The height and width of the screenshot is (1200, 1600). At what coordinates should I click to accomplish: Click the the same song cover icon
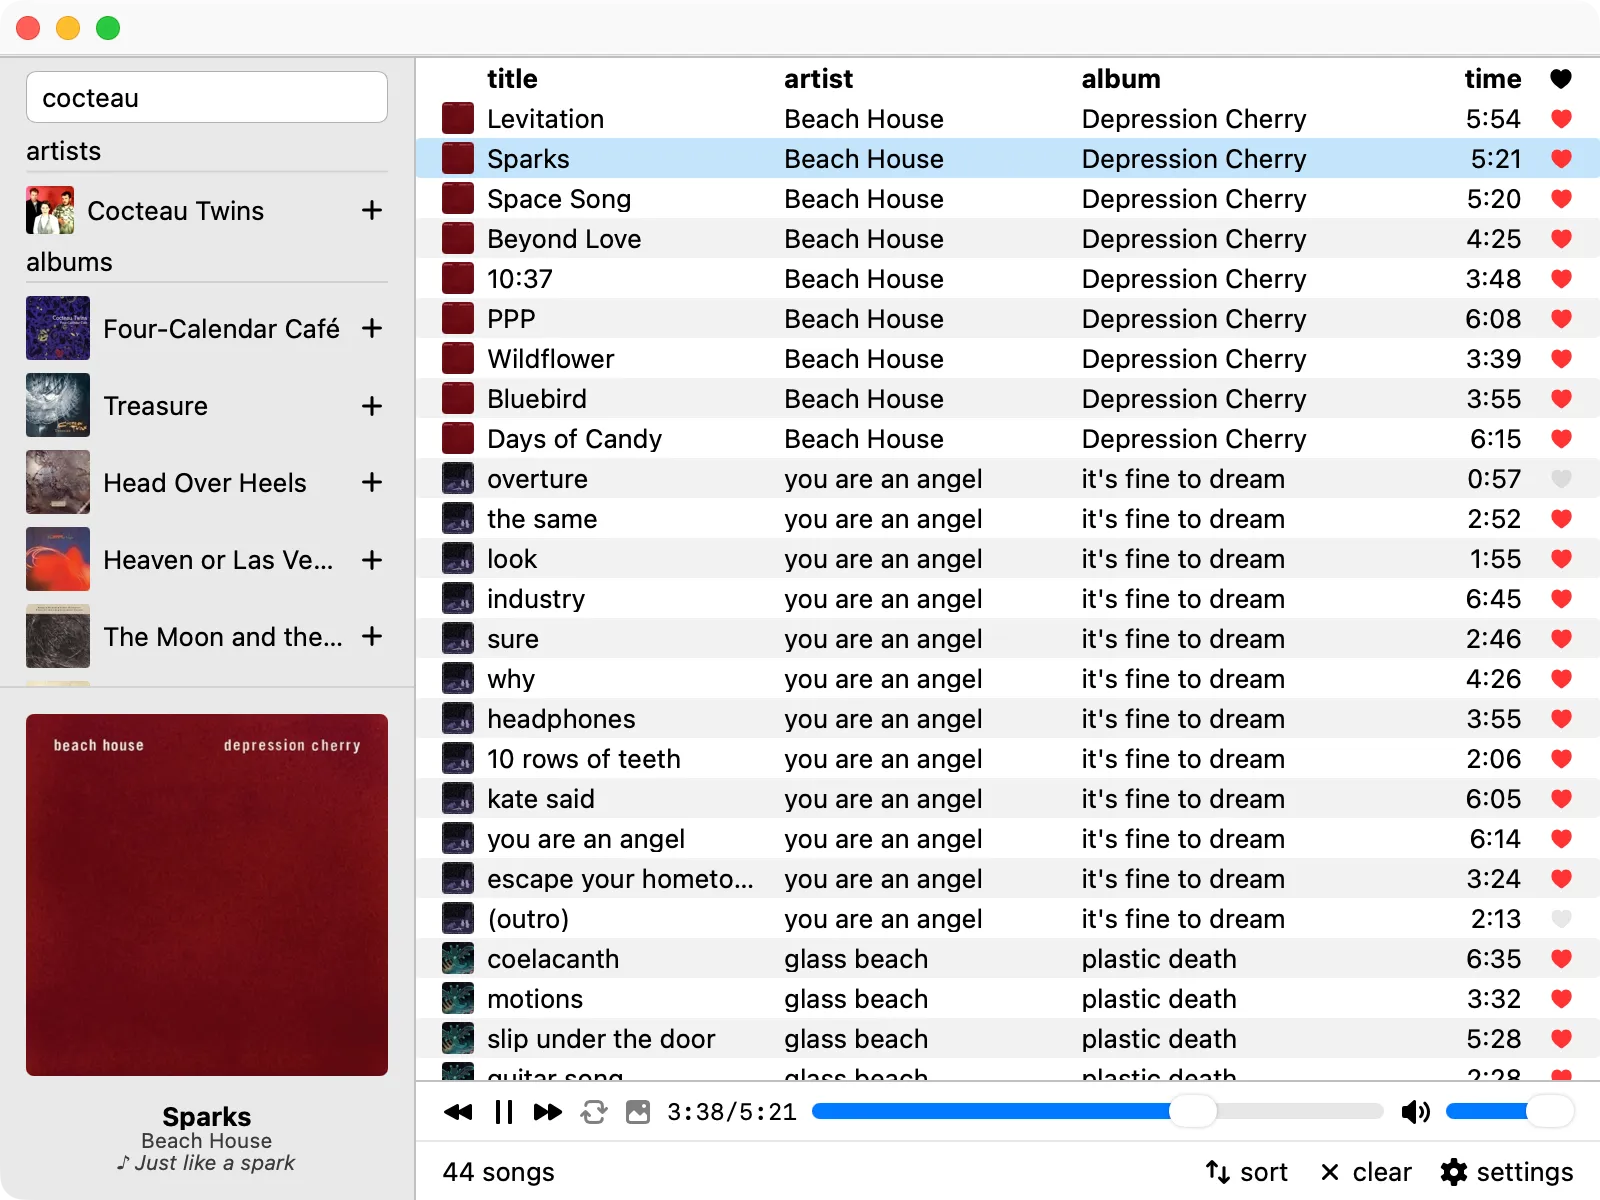pyautogui.click(x=458, y=518)
